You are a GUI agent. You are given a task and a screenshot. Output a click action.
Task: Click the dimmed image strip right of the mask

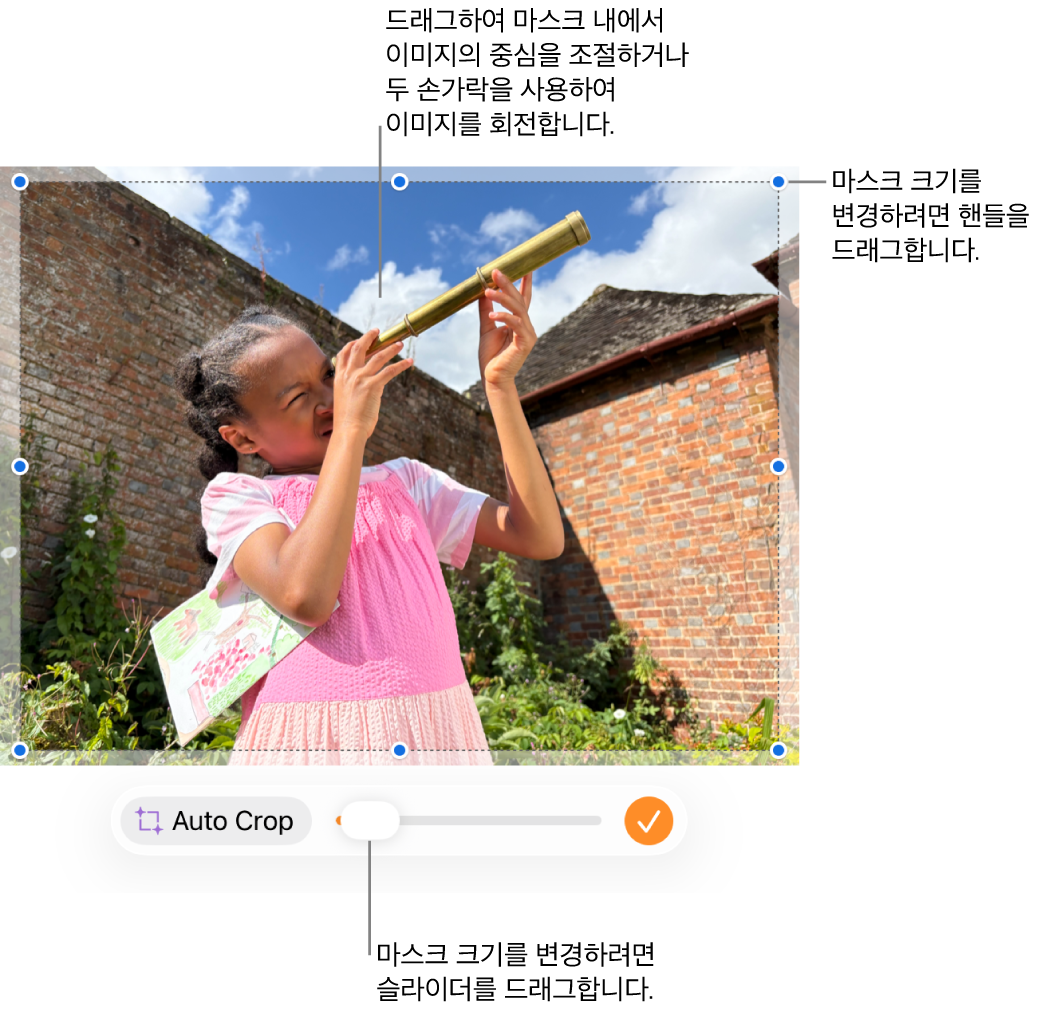coord(789,467)
